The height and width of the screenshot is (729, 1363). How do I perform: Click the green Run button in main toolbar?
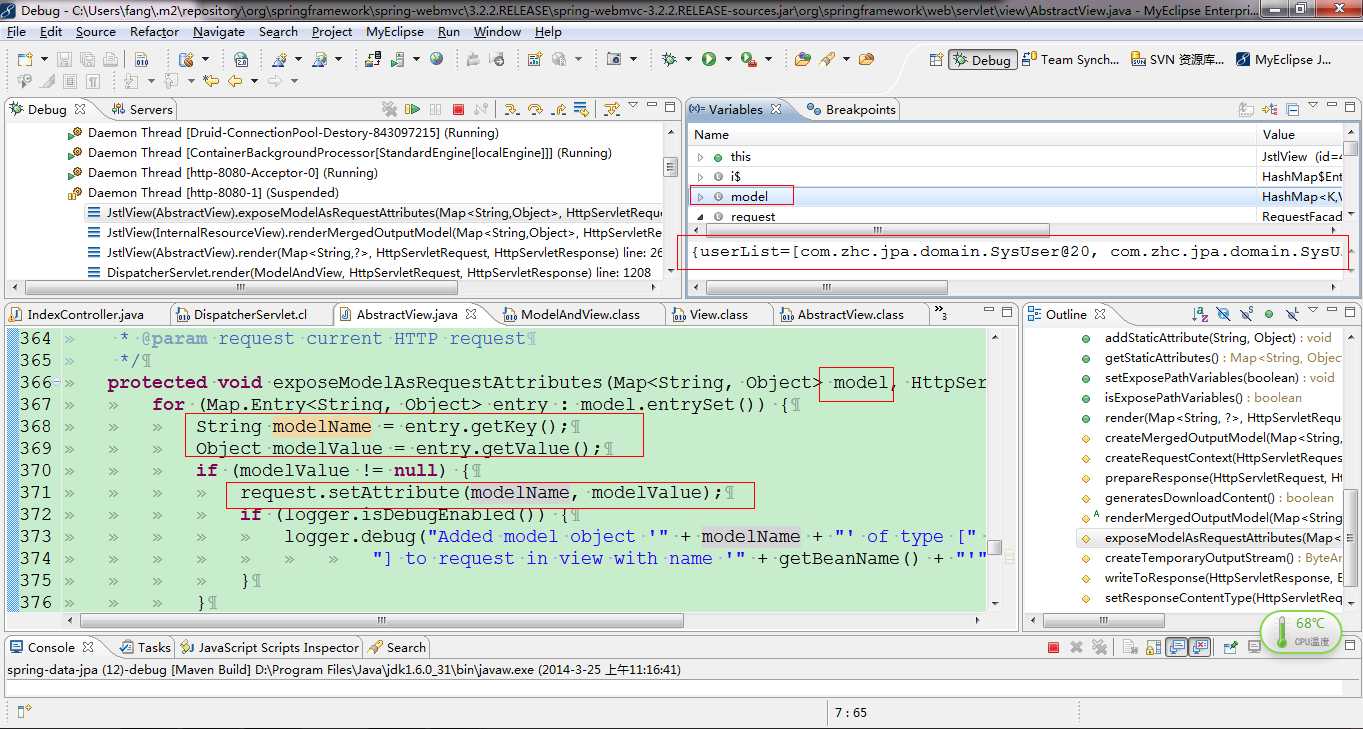[x=709, y=59]
